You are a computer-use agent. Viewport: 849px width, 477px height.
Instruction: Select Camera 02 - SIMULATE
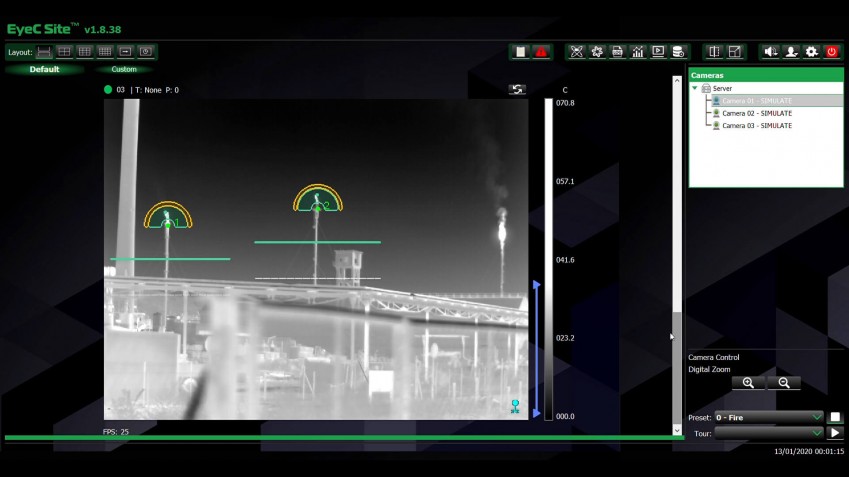point(756,113)
